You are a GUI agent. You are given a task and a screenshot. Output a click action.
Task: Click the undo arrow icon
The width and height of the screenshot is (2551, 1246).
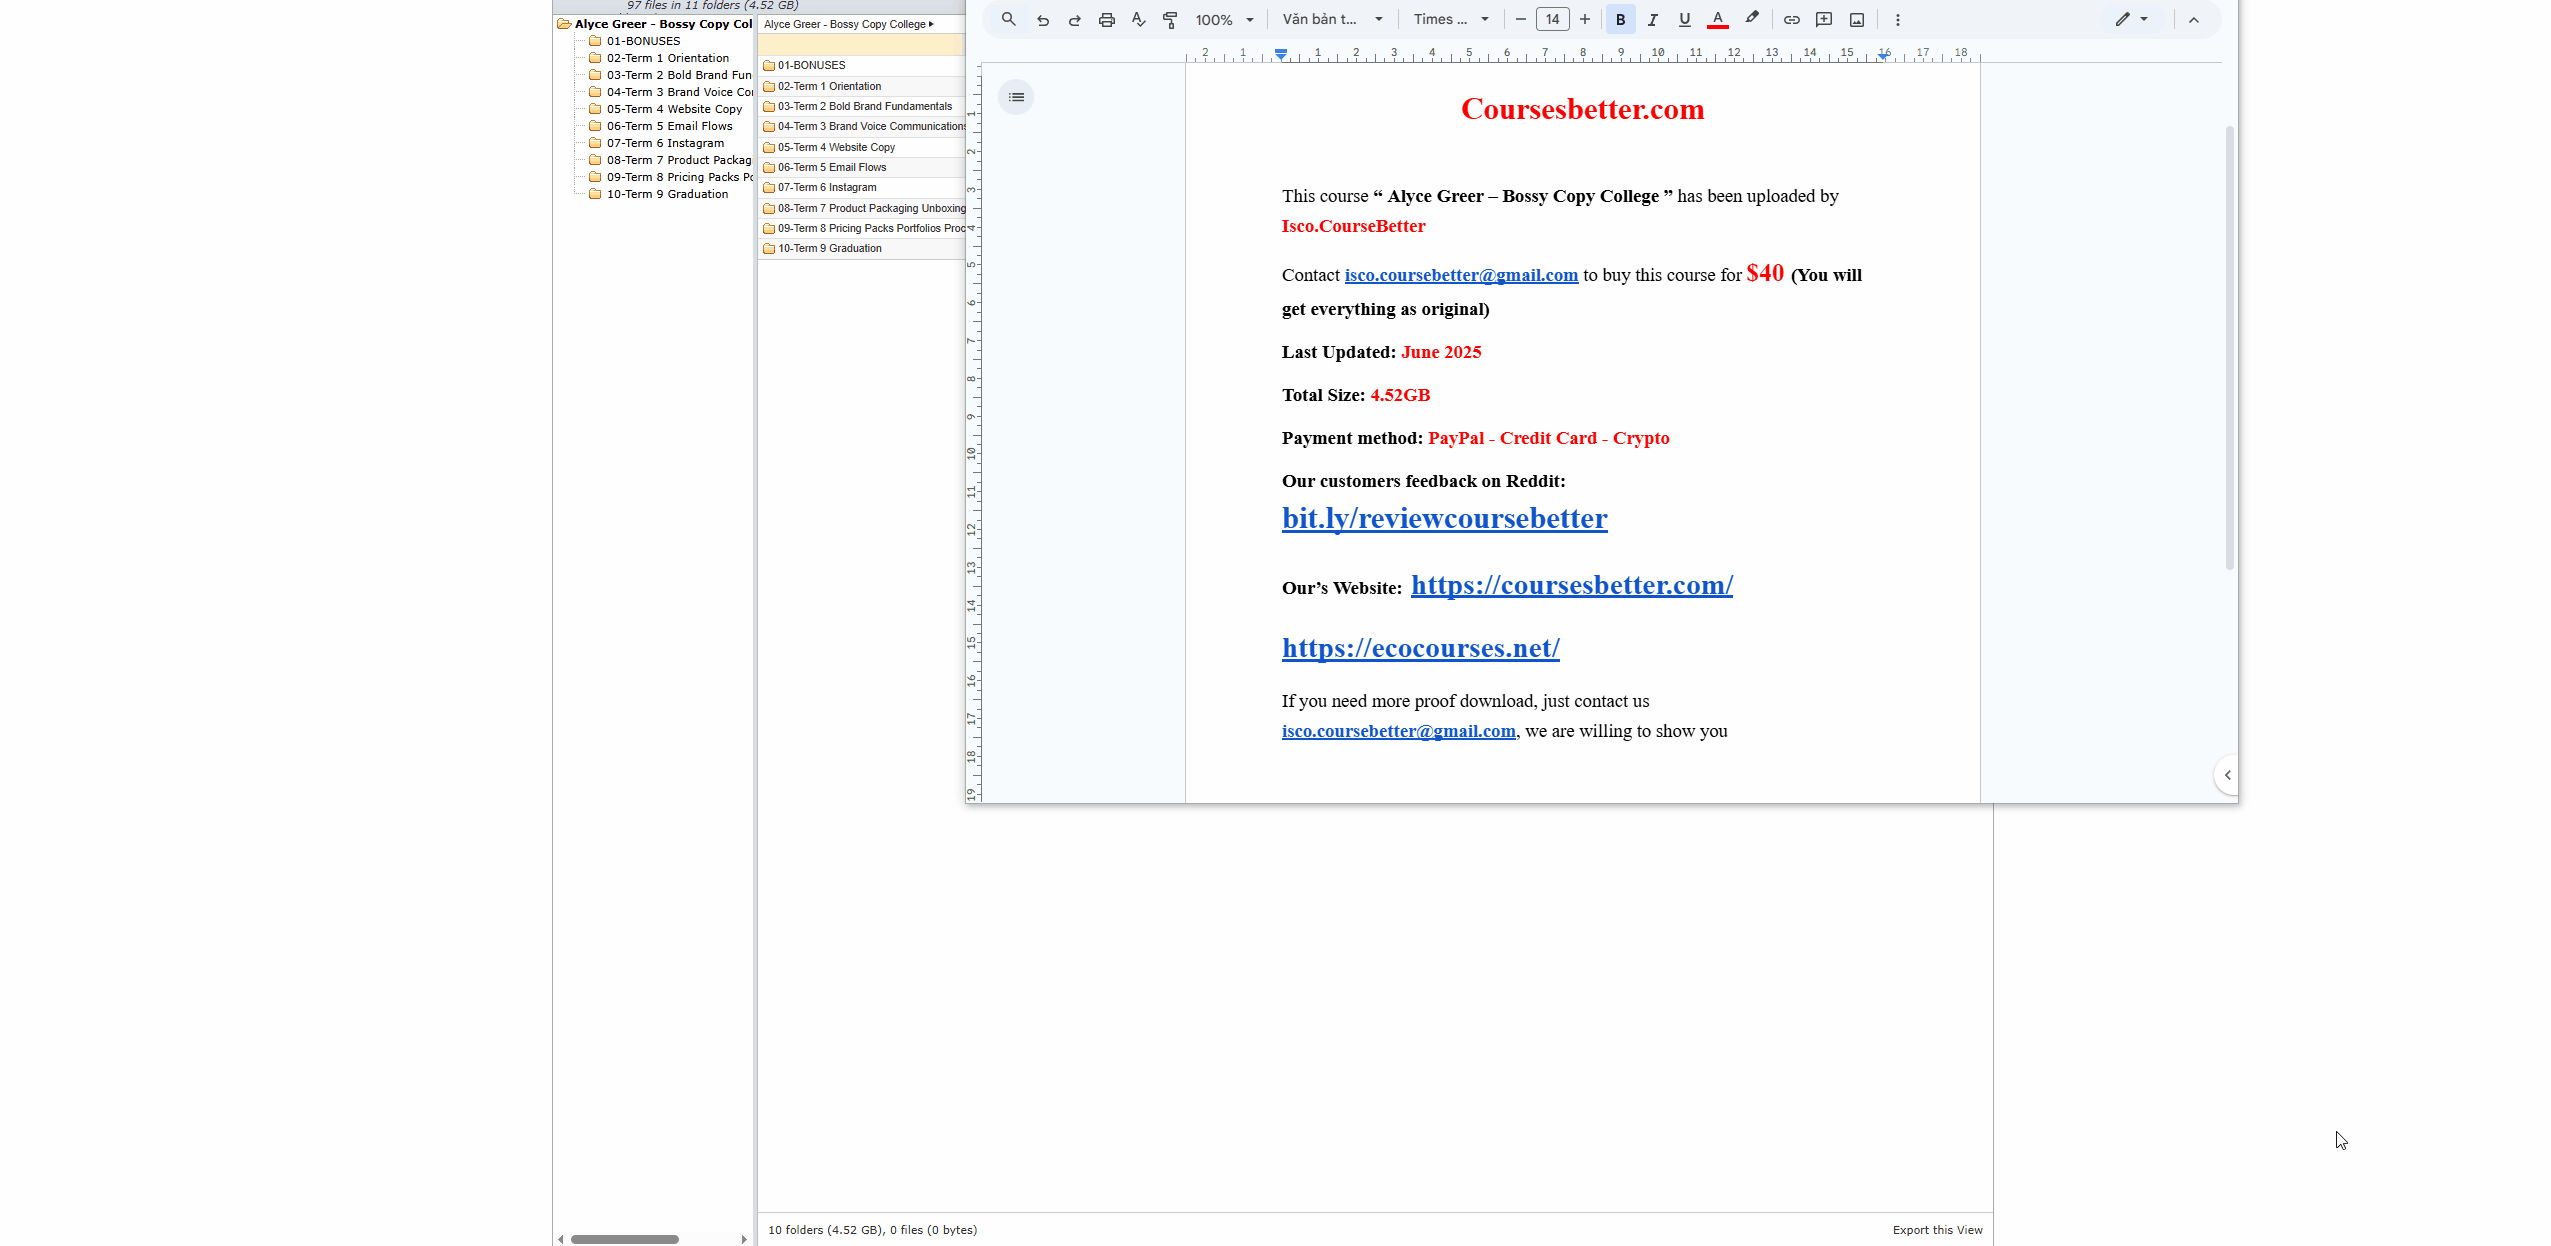(1043, 20)
